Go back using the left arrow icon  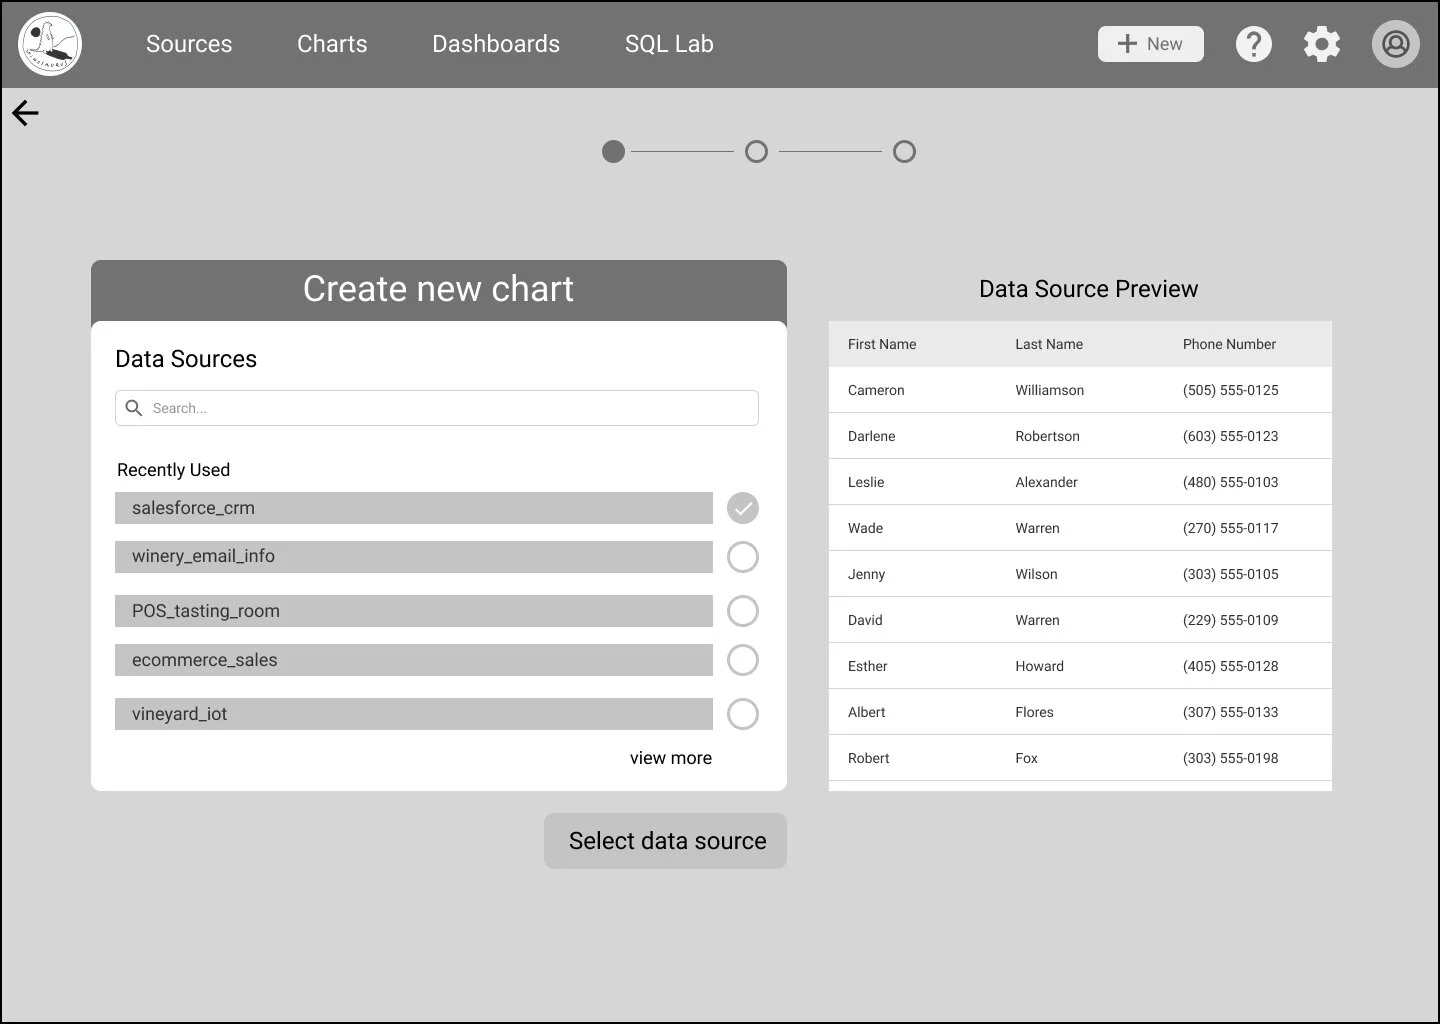click(25, 113)
